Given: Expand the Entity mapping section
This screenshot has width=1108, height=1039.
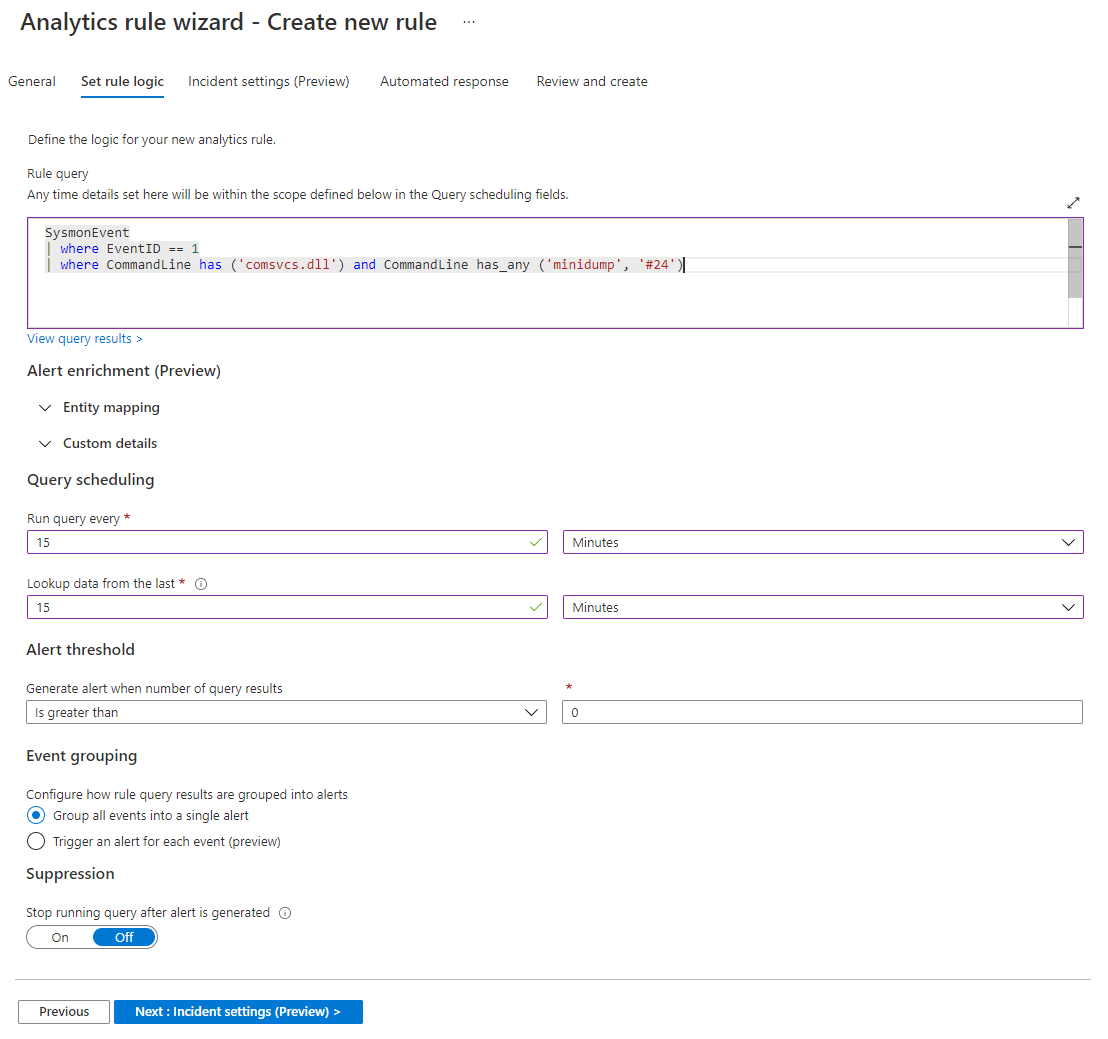Looking at the screenshot, I should tap(45, 408).
